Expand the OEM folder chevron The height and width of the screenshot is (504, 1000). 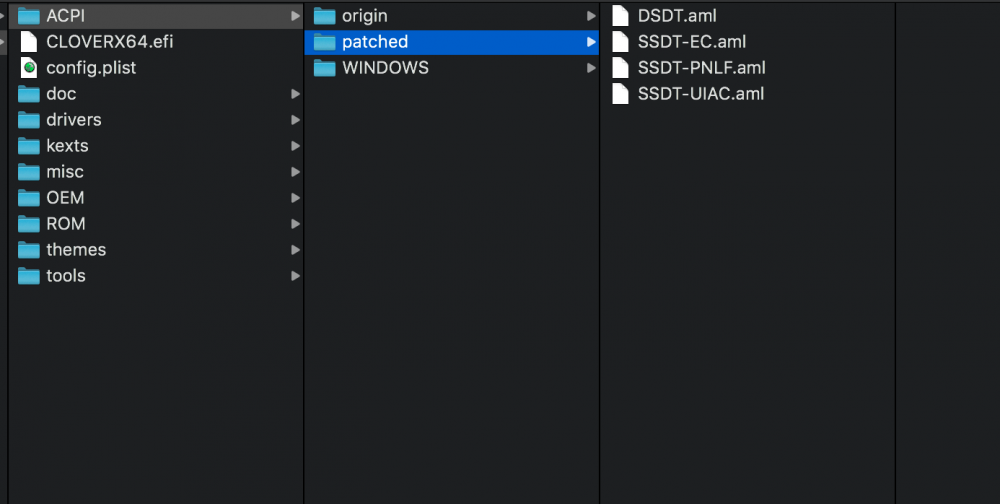pos(295,198)
